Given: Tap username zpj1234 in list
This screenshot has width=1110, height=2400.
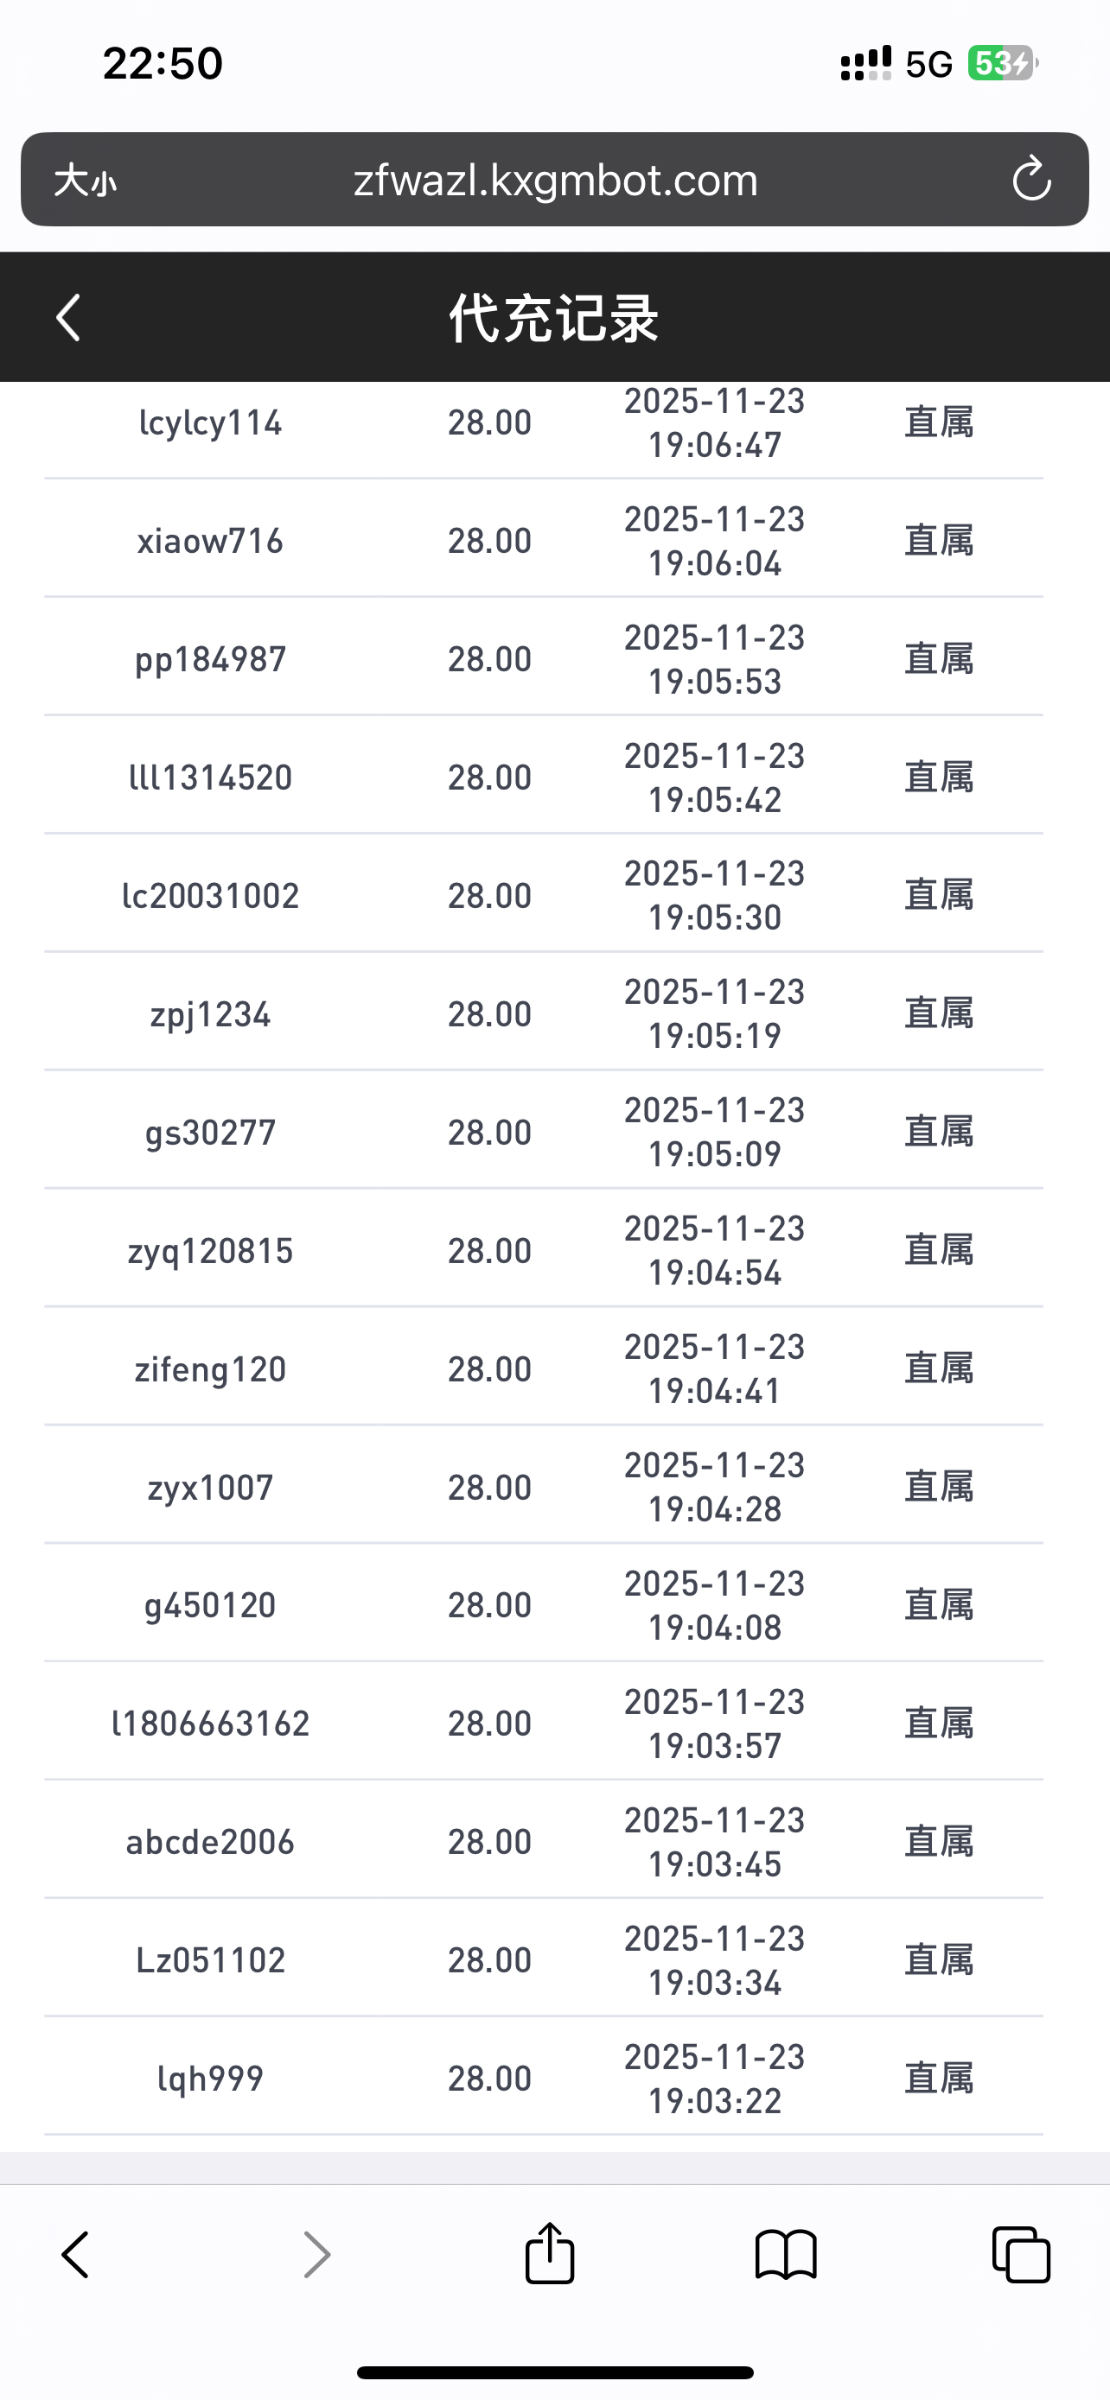Looking at the screenshot, I should 210,1014.
